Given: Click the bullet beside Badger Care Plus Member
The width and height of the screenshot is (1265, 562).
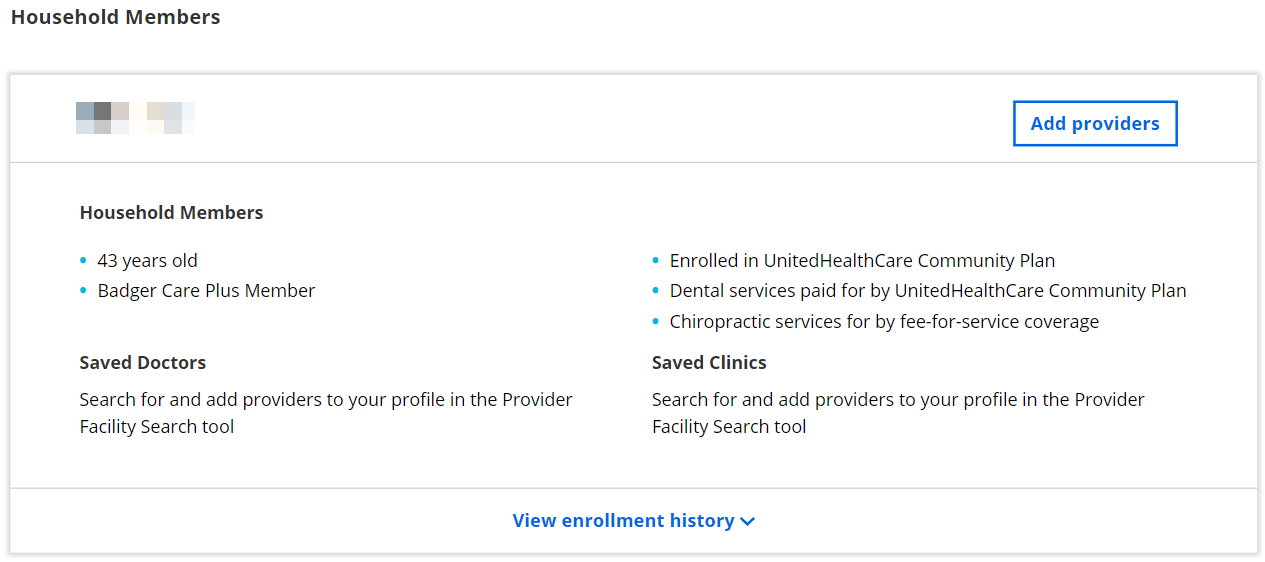Looking at the screenshot, I should click(x=84, y=291).
